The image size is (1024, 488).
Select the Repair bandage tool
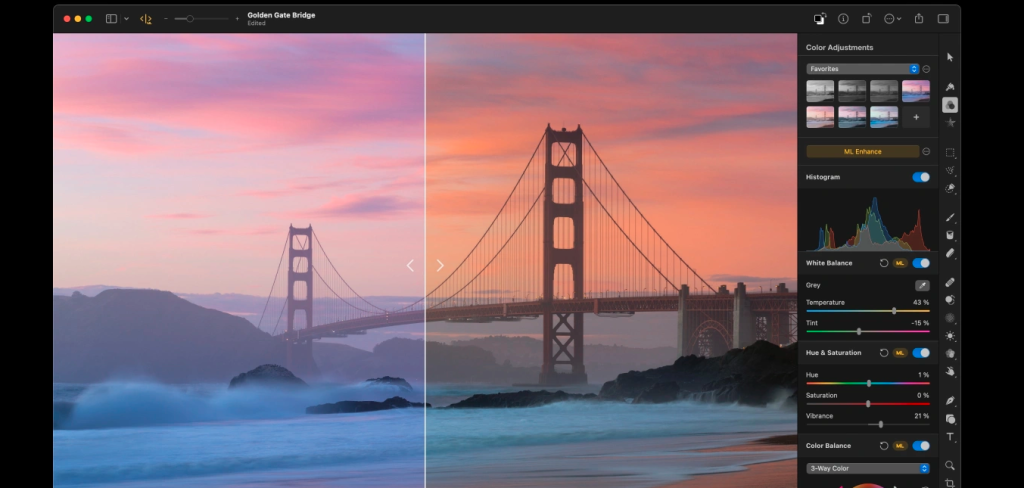click(950, 283)
